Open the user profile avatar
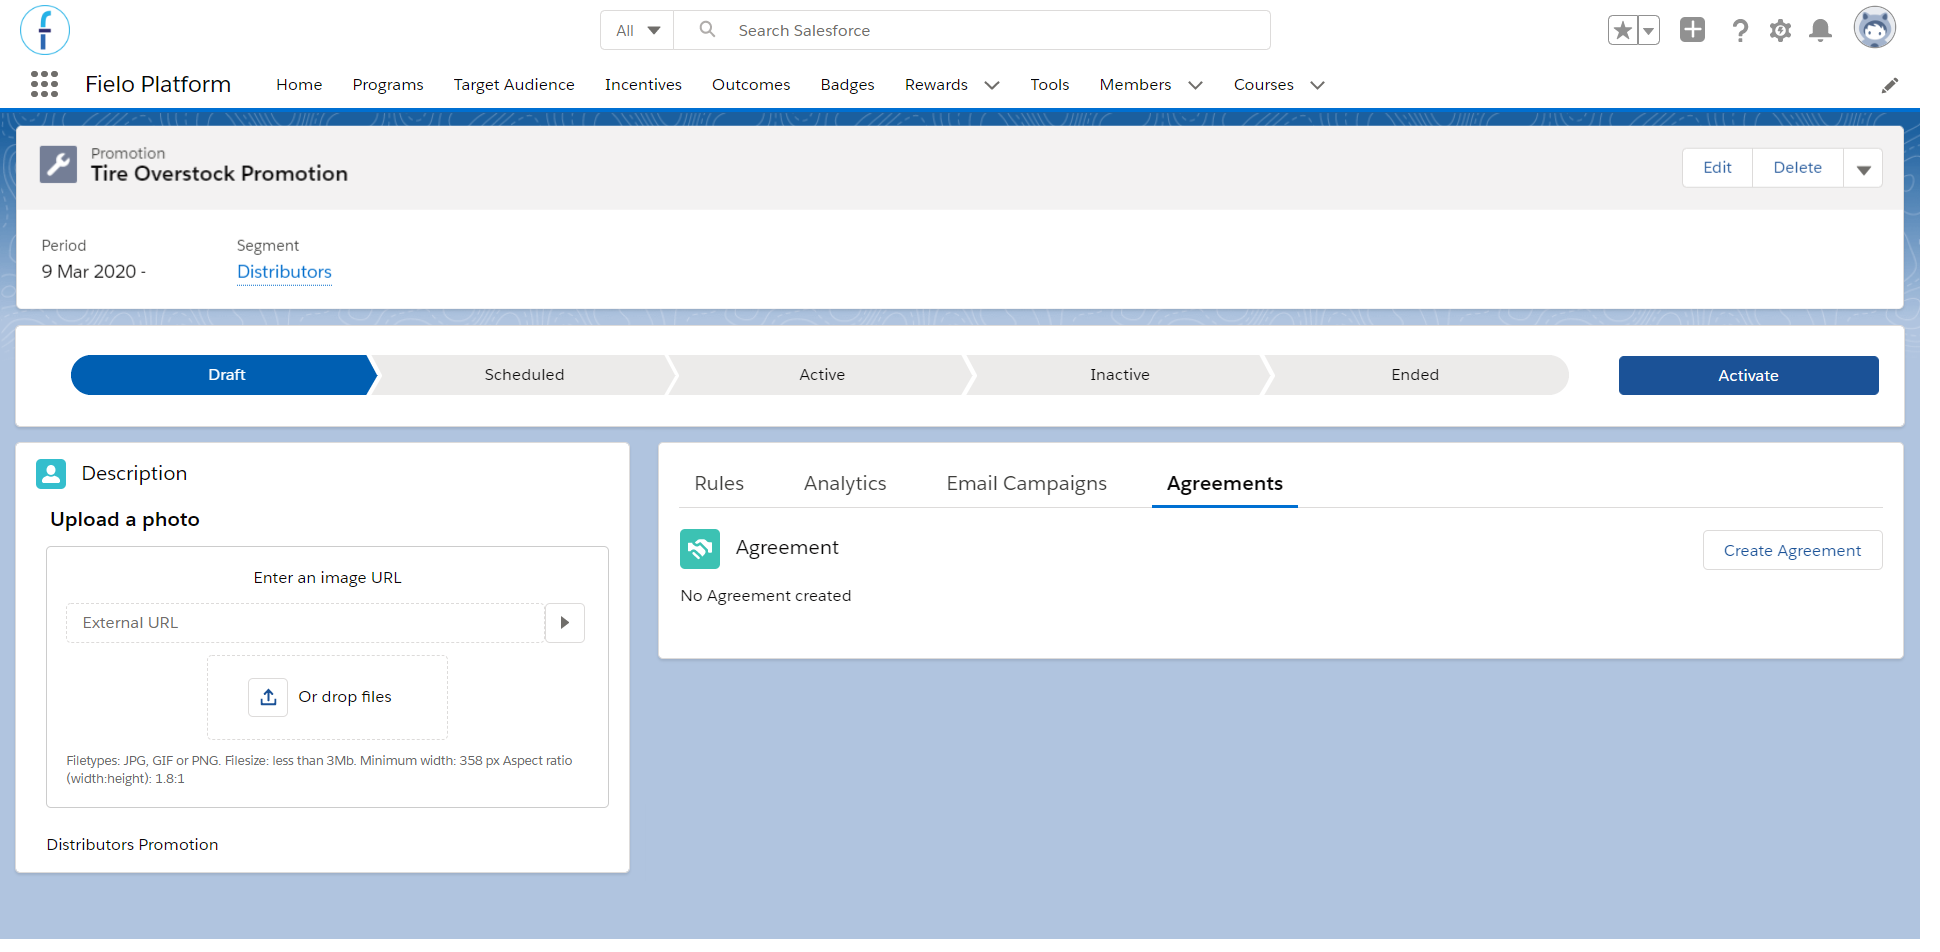The height and width of the screenshot is (952, 1940). tap(1874, 28)
